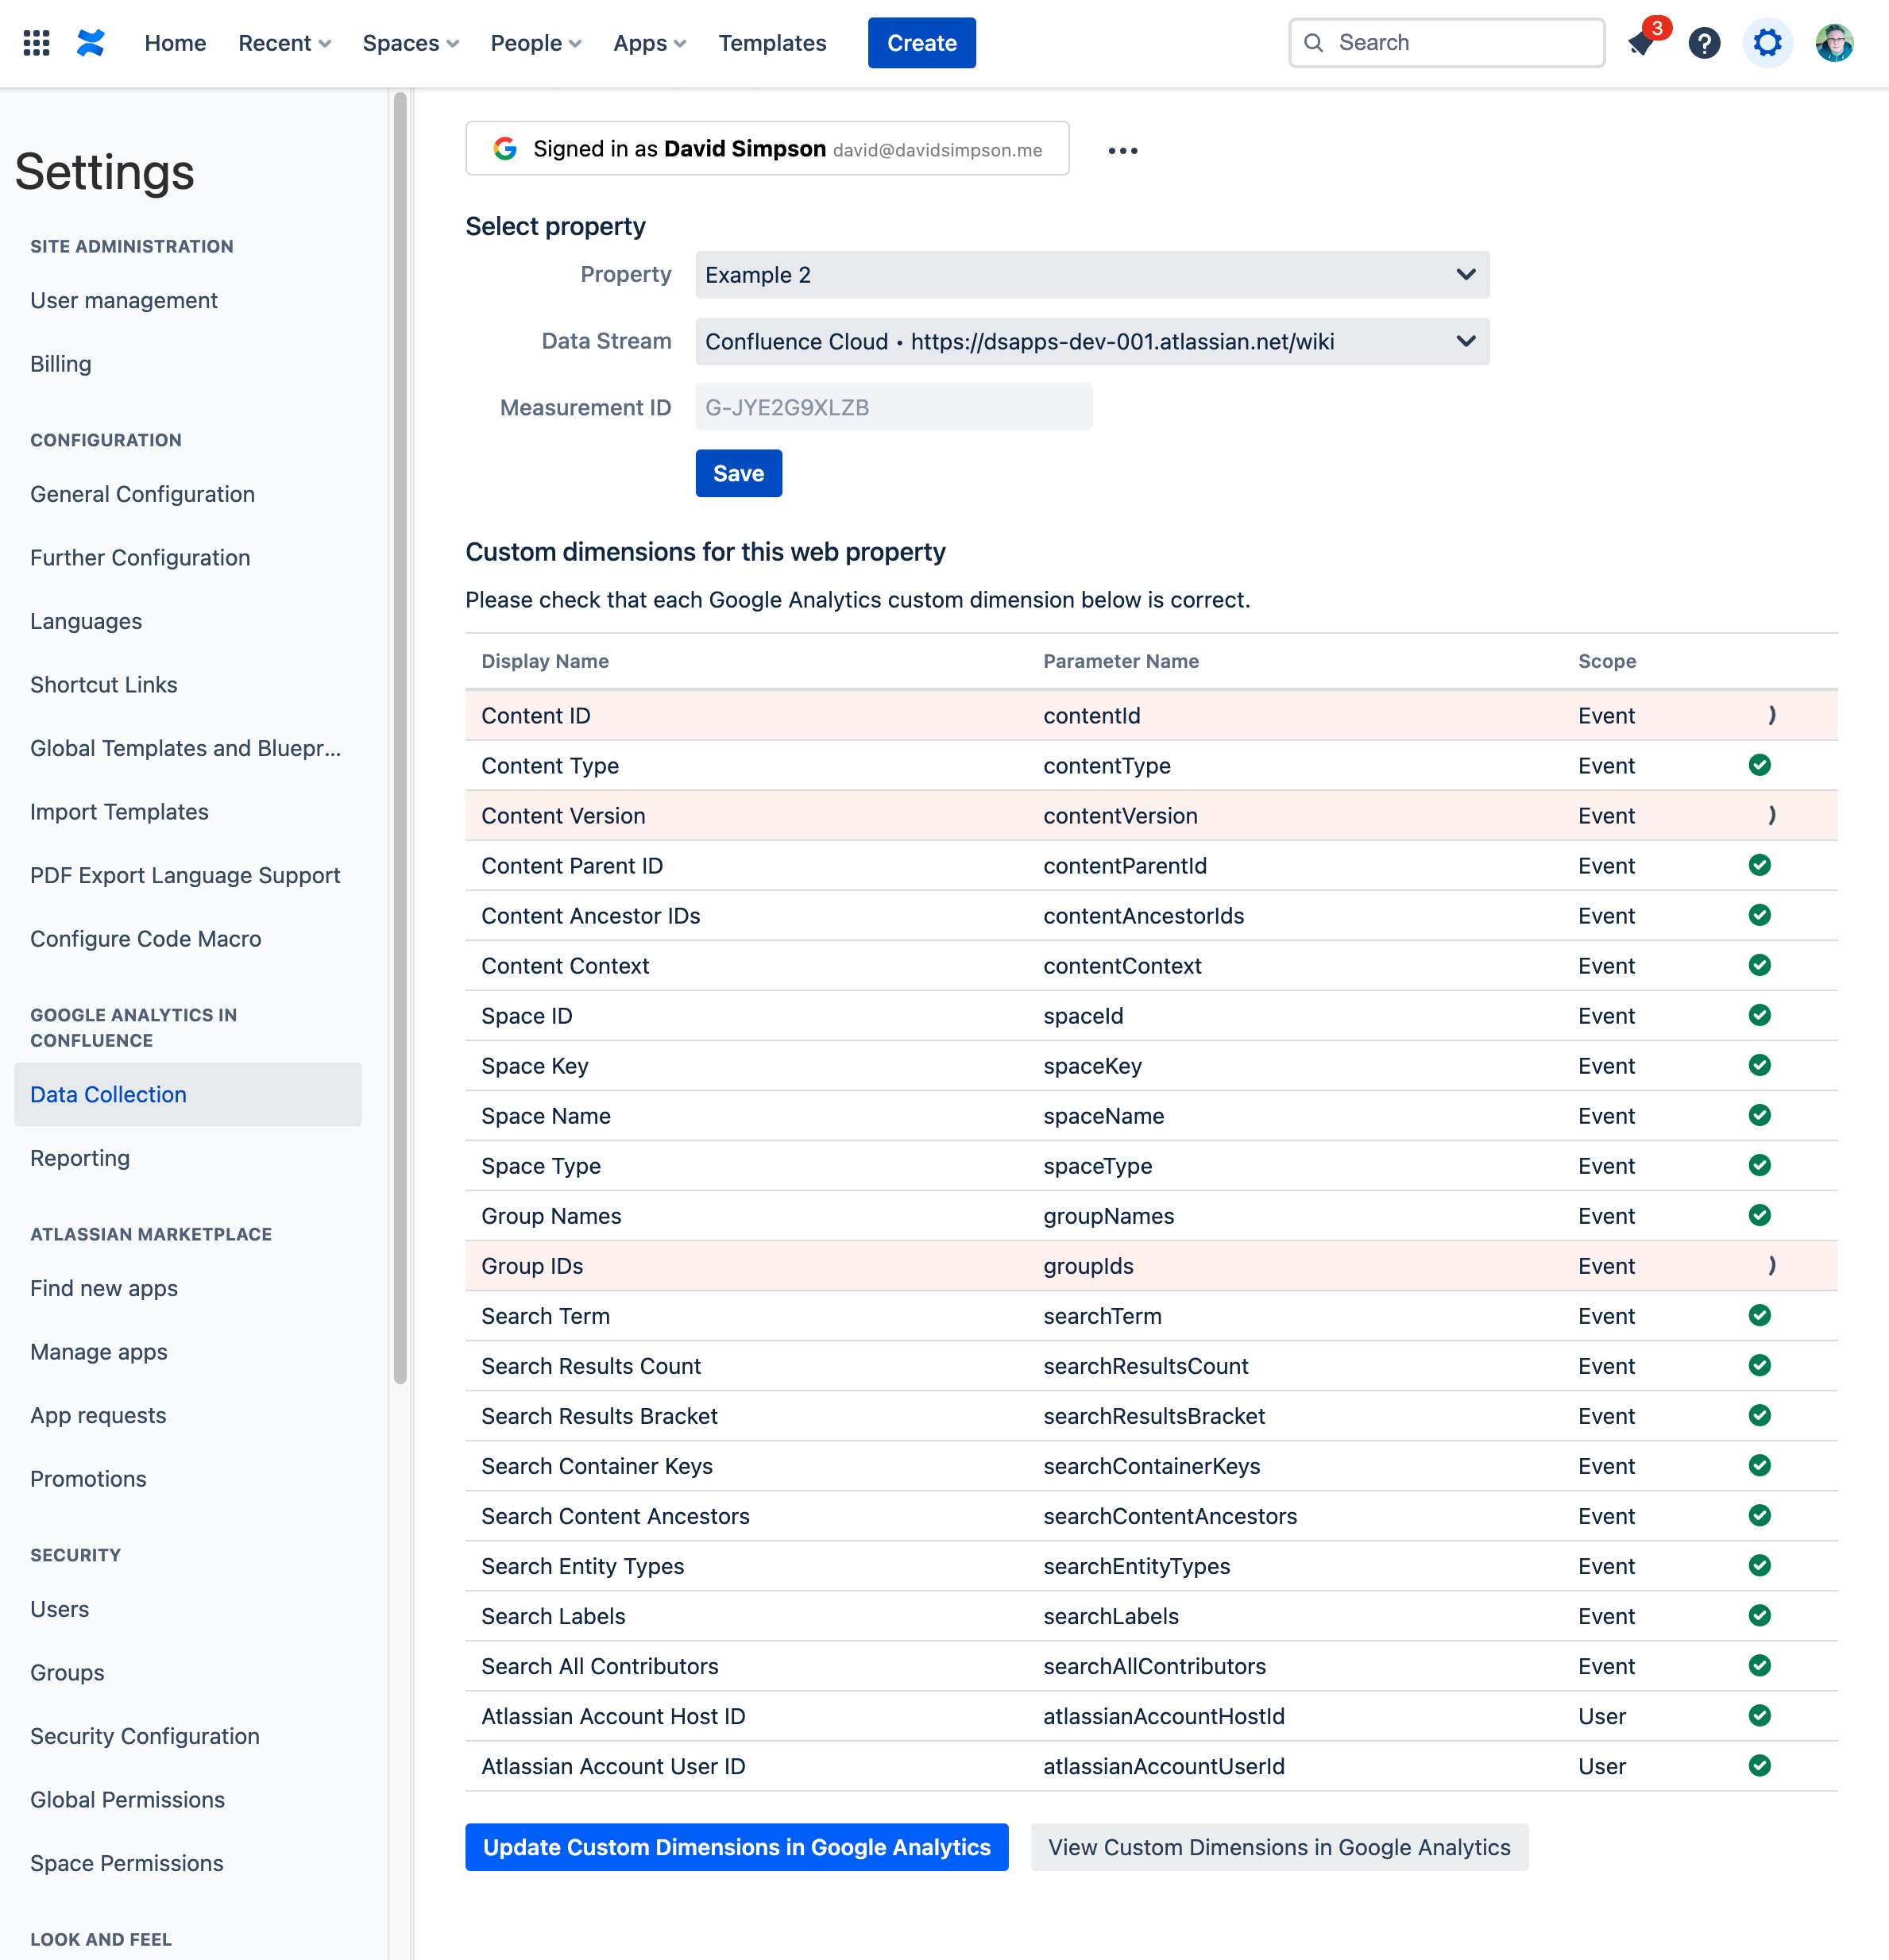The height and width of the screenshot is (1960, 1889).
Task: Click the Google logo in sign-in box
Action: click(505, 149)
